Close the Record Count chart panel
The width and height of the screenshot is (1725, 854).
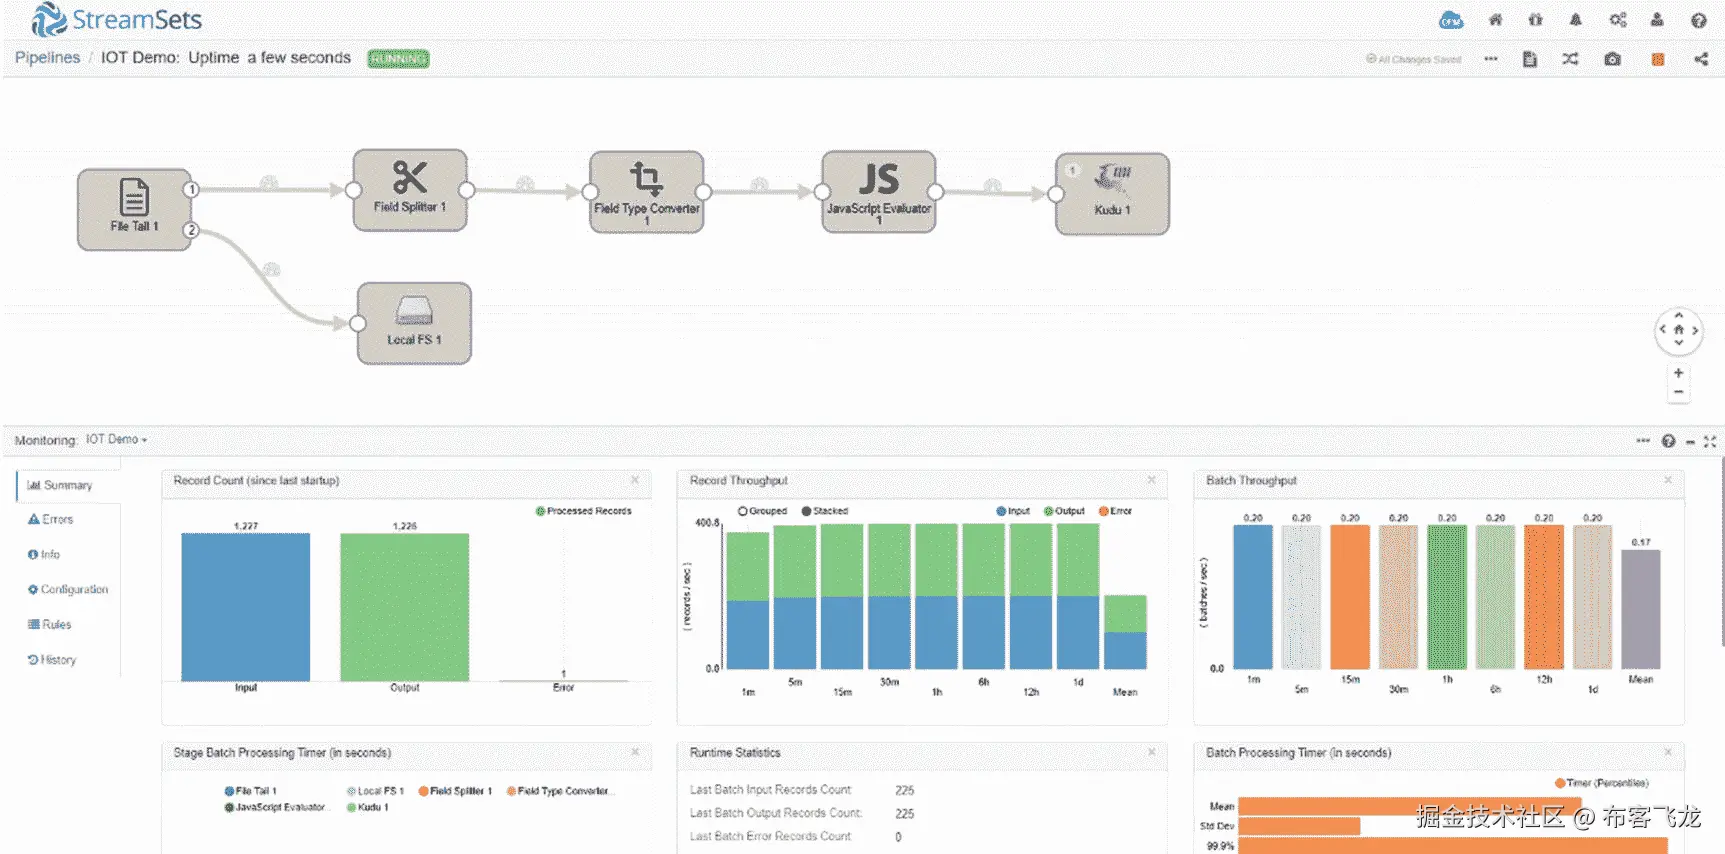tap(635, 480)
